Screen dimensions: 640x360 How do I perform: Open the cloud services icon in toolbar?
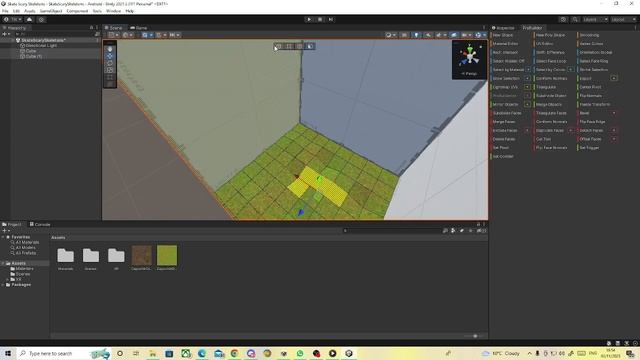(x=29, y=19)
